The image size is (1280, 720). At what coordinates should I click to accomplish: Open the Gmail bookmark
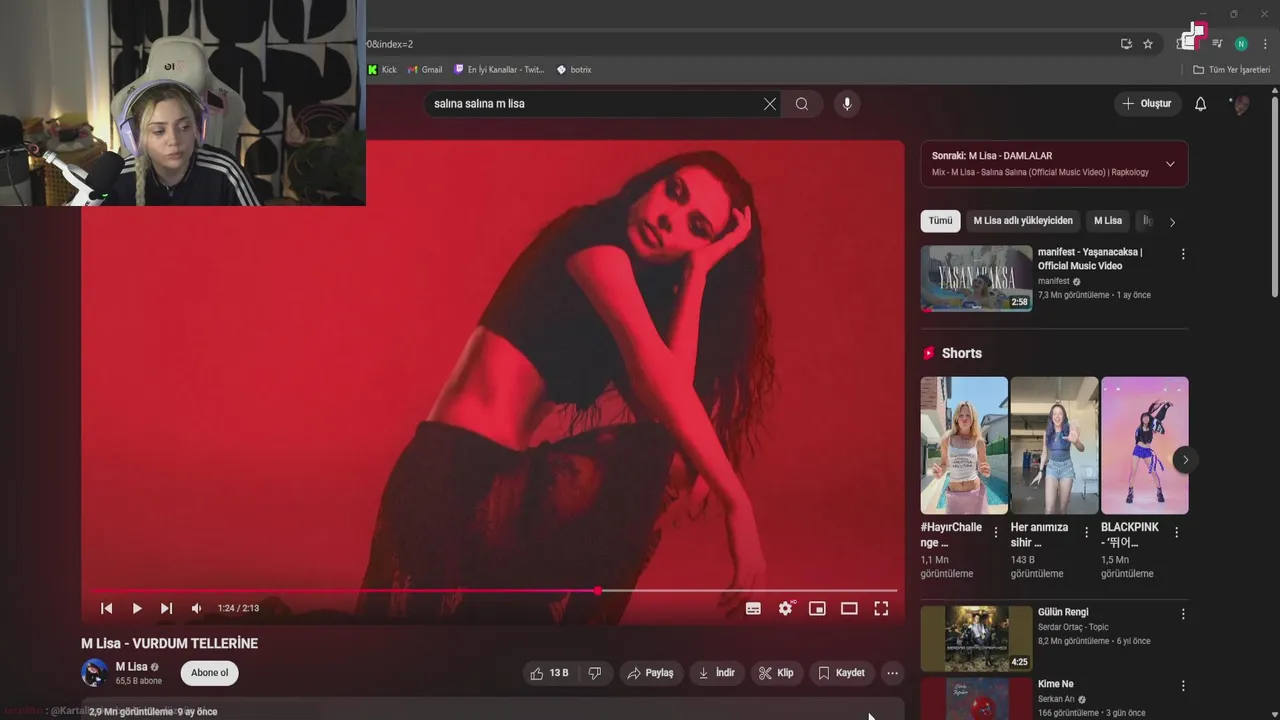click(x=425, y=70)
